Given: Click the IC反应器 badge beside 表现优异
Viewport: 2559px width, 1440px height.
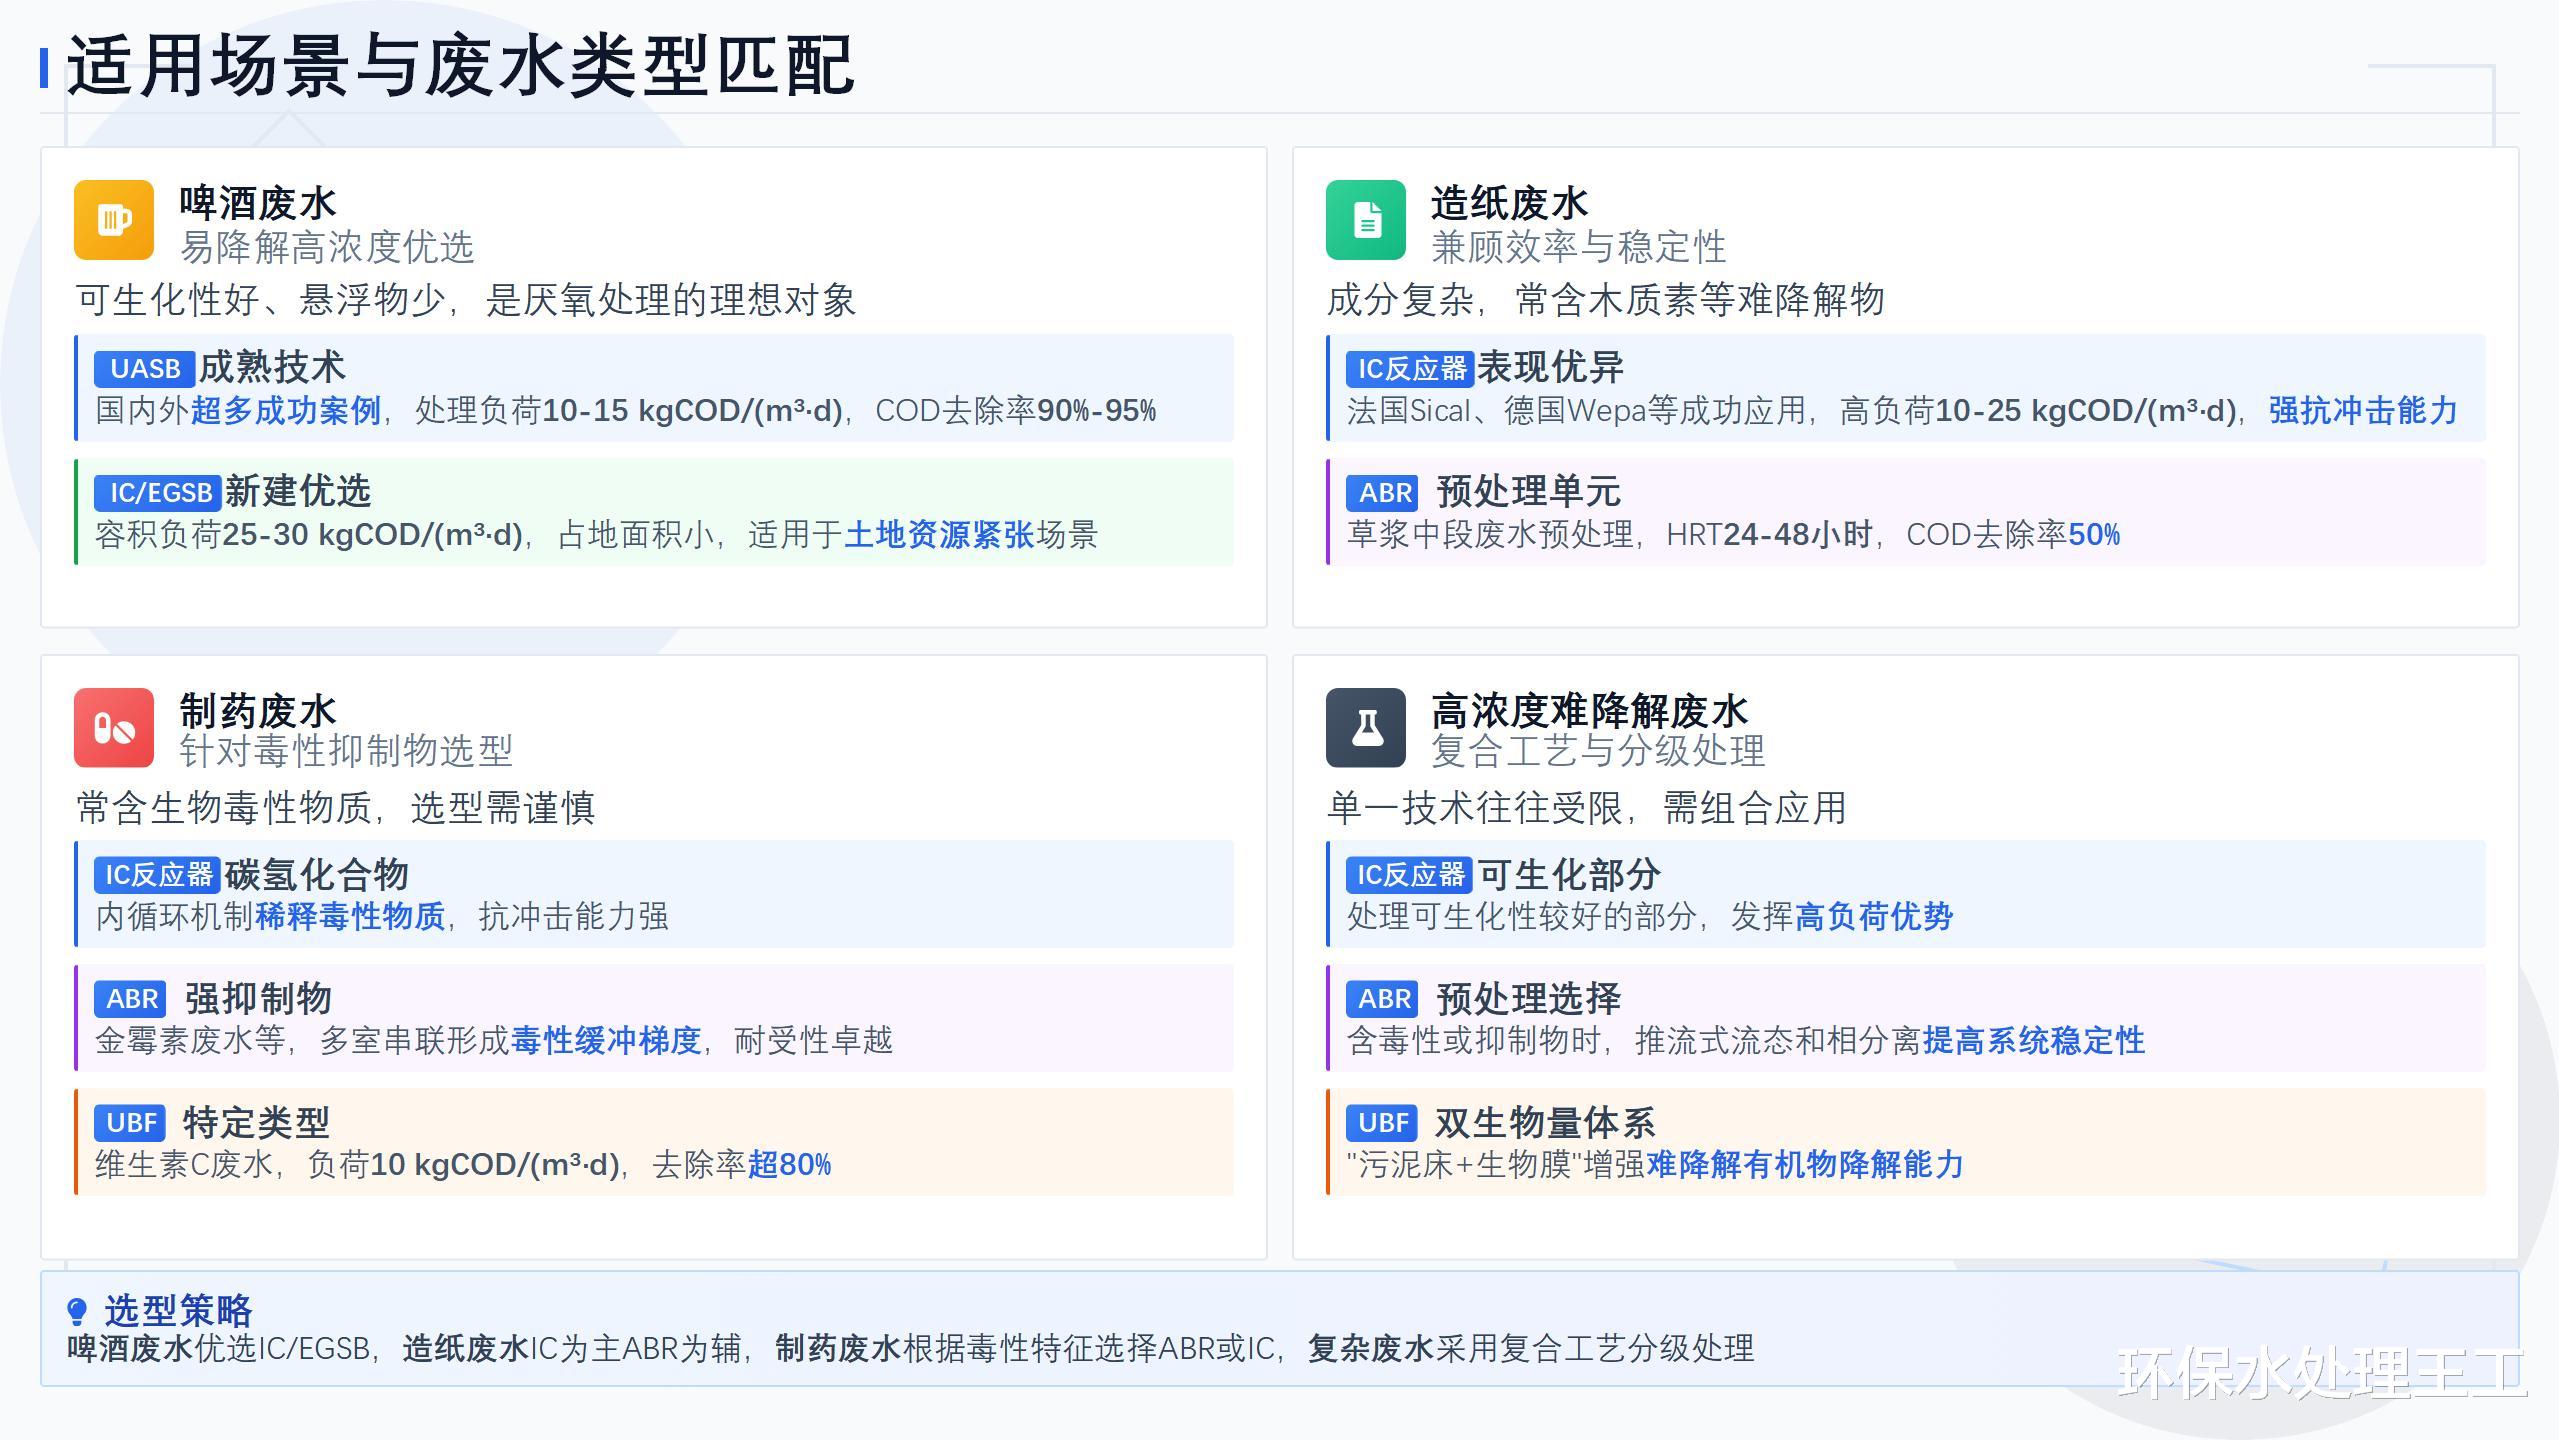Looking at the screenshot, I should pos(1410,369).
